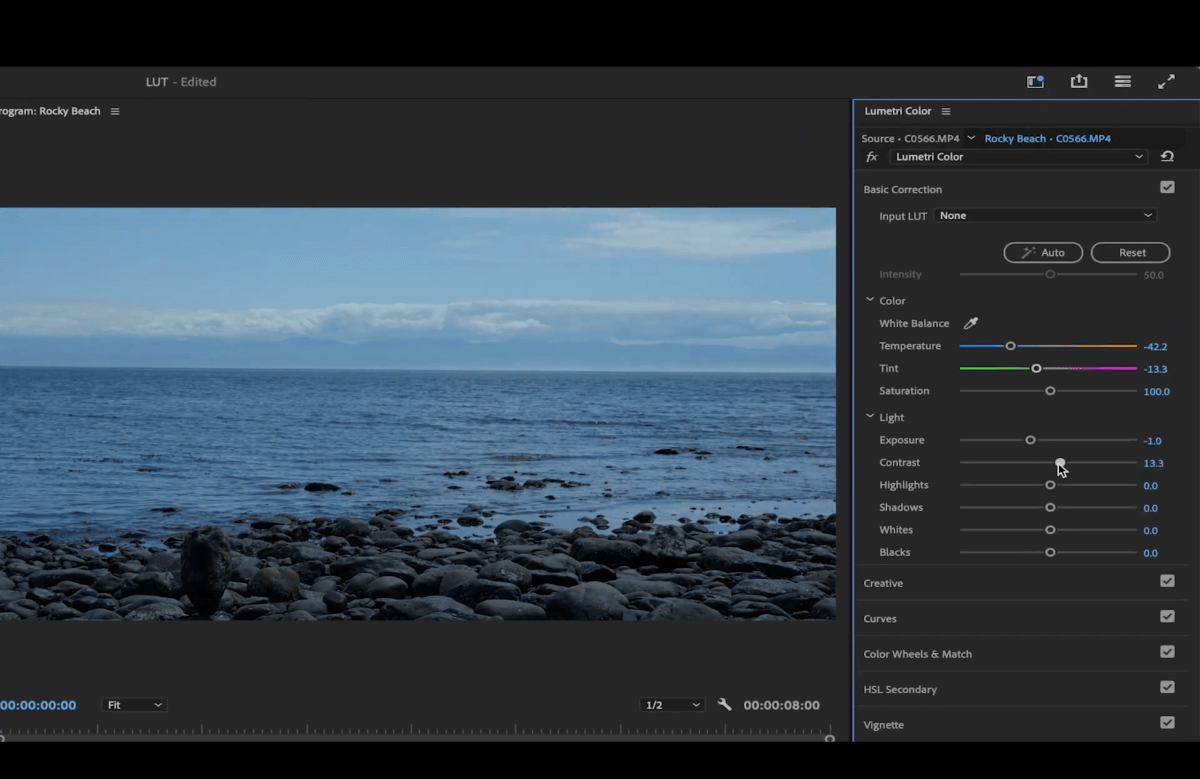Viewport: 1200px width, 779px height.
Task: Click the Highlights slider handle
Action: pyautogui.click(x=1050, y=485)
